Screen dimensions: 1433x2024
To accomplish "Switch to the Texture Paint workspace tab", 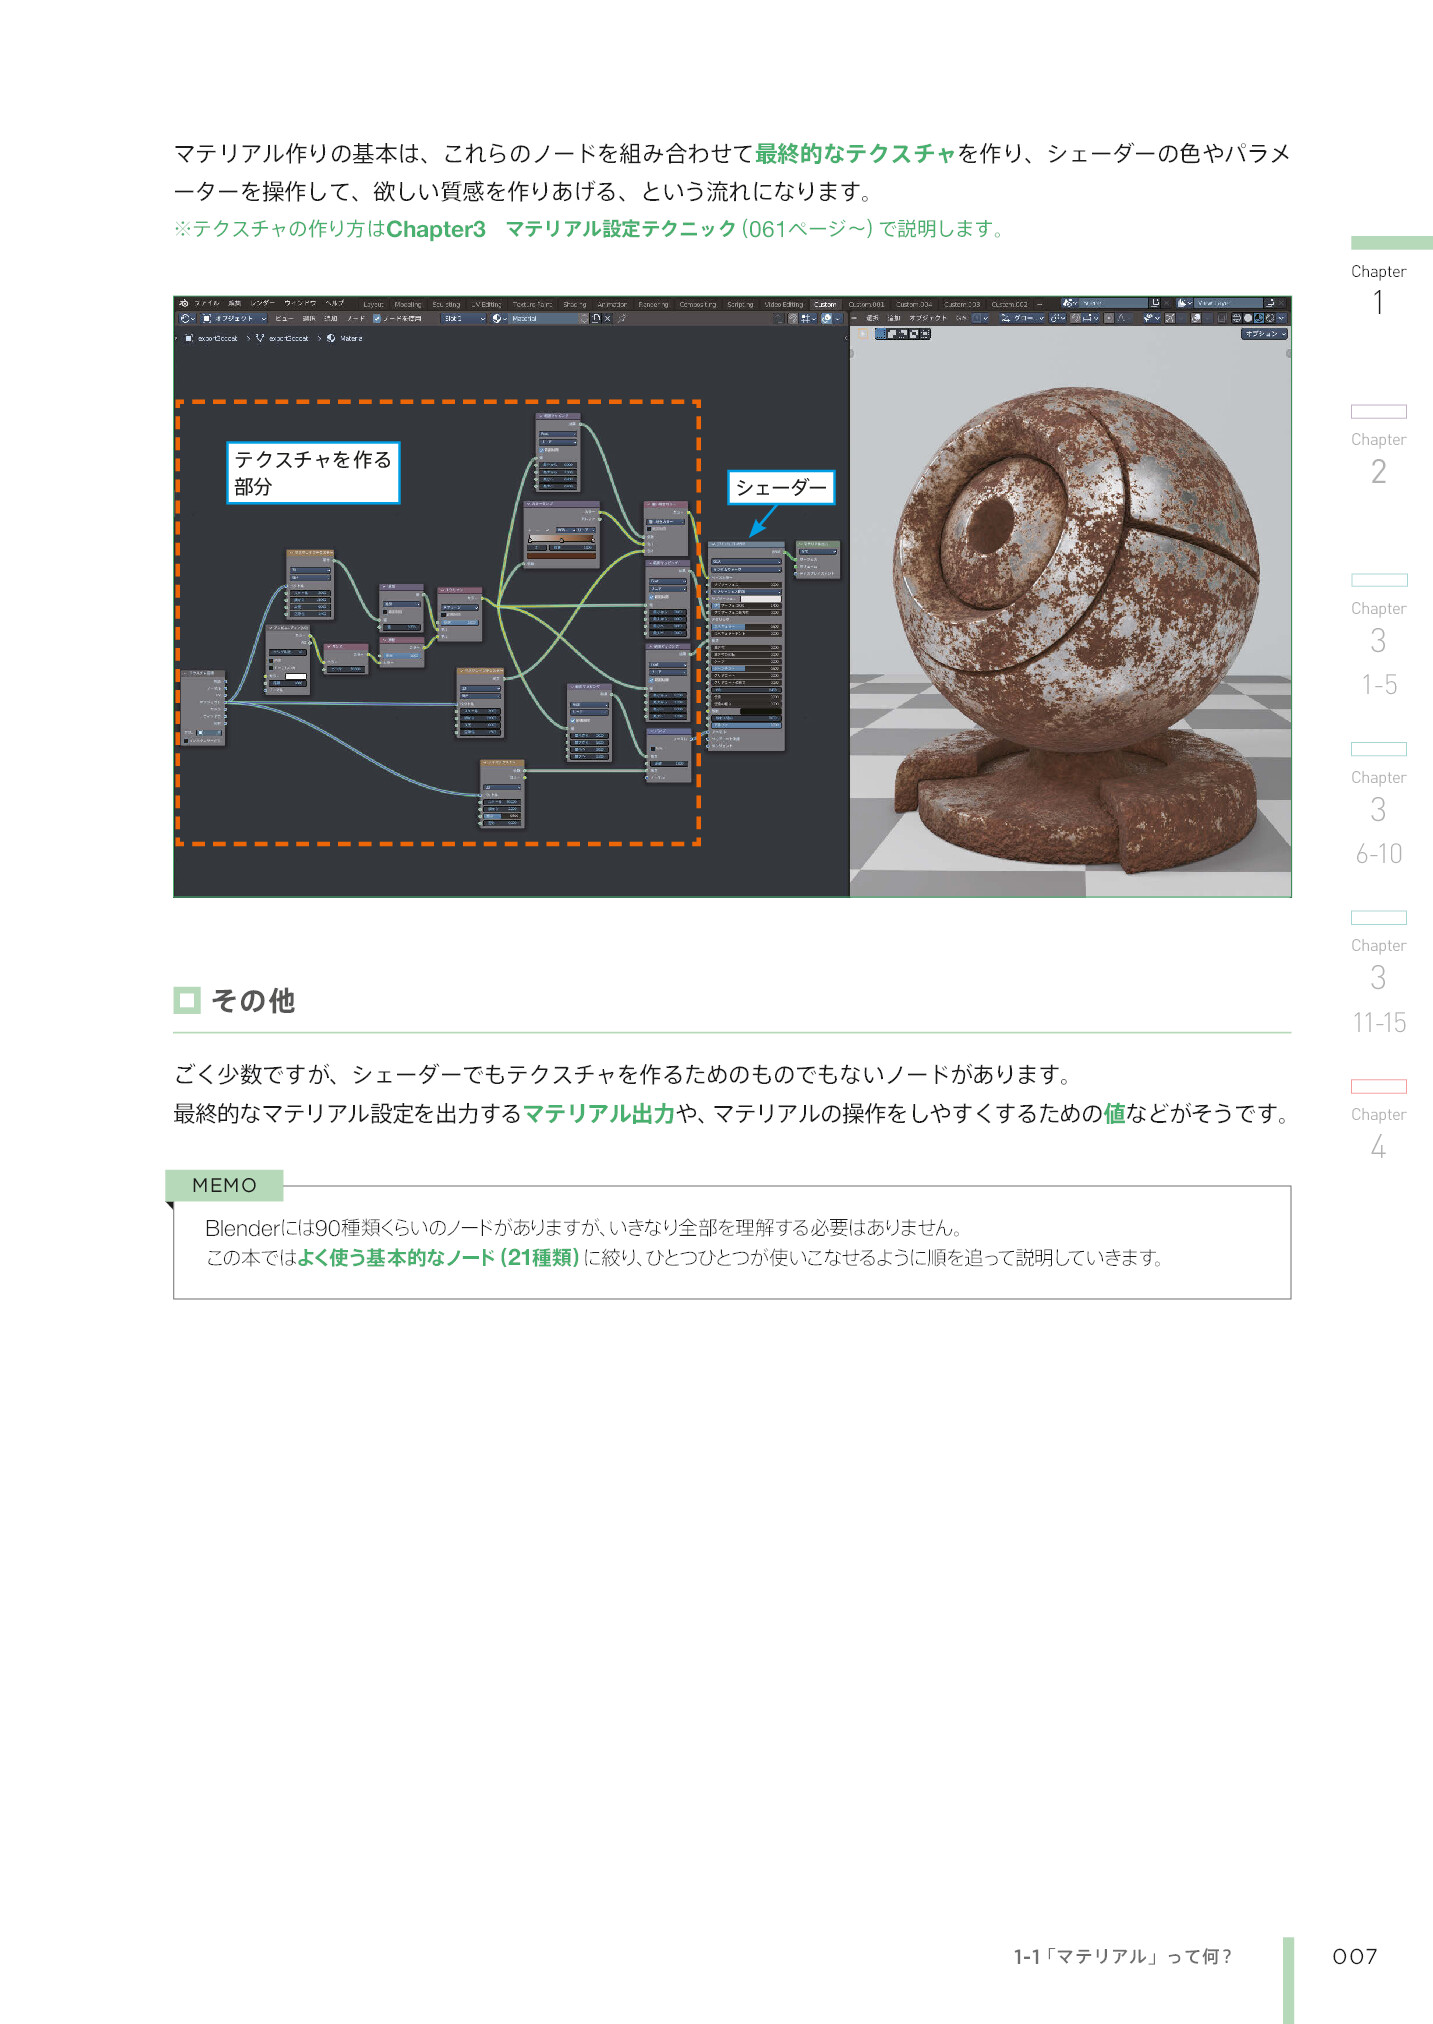I will click(531, 304).
